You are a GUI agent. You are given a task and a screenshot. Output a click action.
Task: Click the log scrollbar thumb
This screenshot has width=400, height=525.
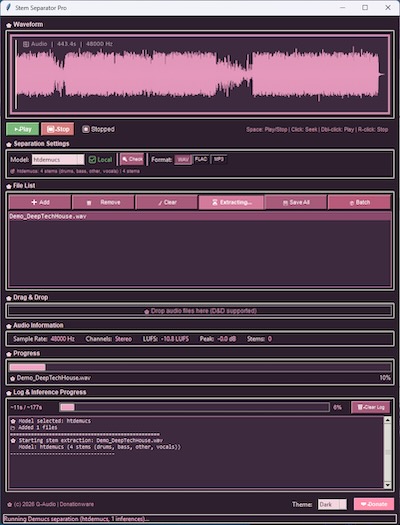pyautogui.click(x=387, y=452)
